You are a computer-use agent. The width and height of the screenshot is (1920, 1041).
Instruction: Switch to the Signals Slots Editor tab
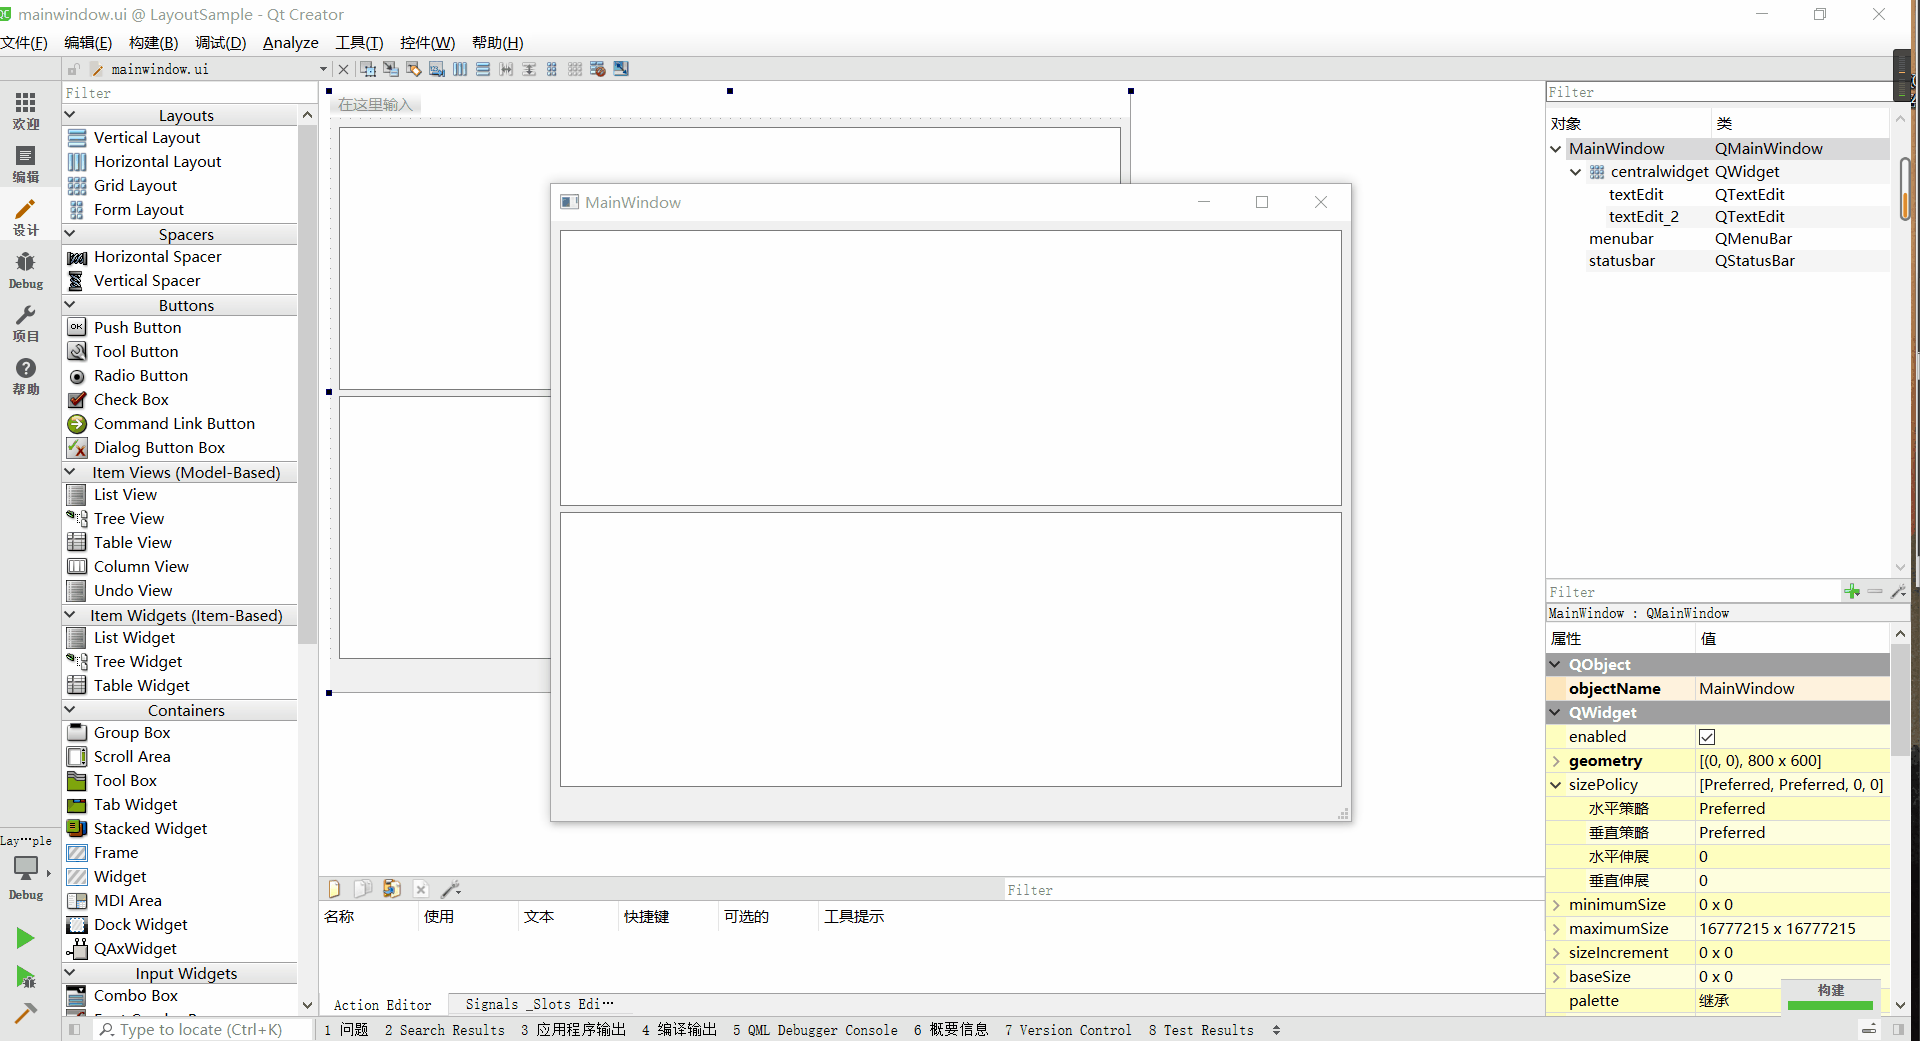click(538, 1004)
